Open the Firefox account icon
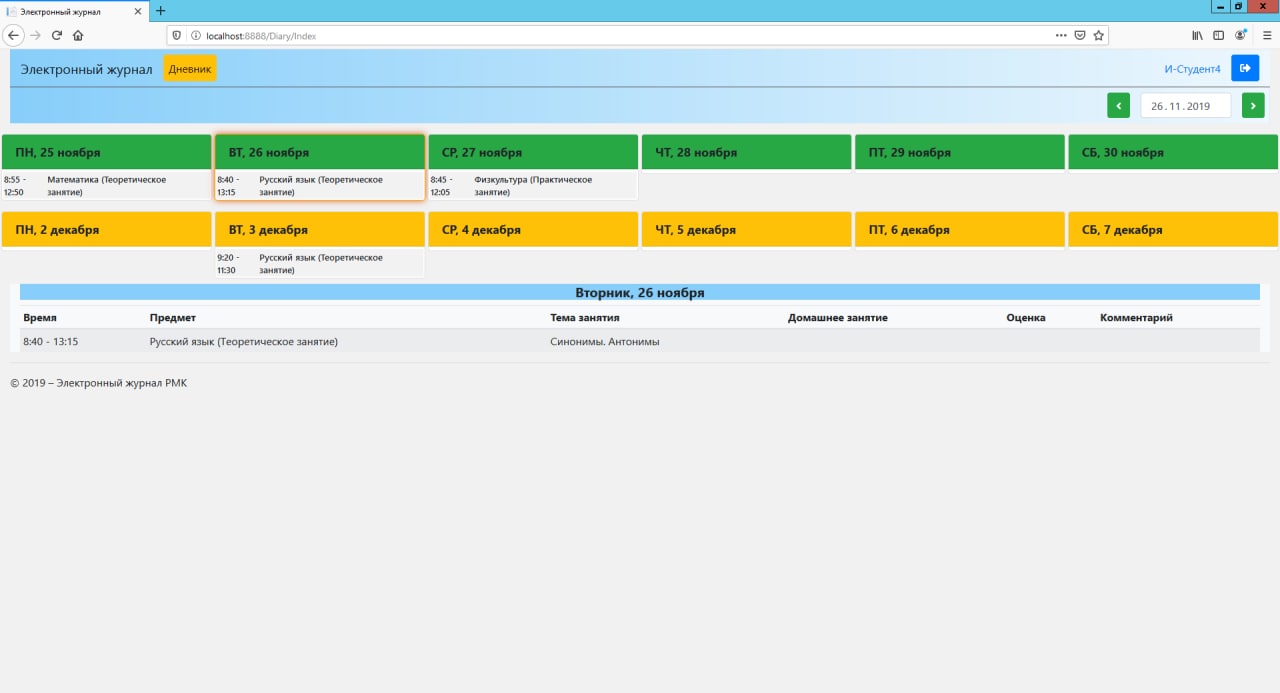The width and height of the screenshot is (1280, 693). point(1241,35)
